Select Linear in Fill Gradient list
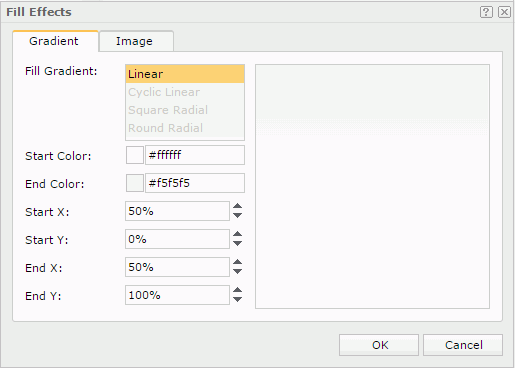 coord(185,74)
